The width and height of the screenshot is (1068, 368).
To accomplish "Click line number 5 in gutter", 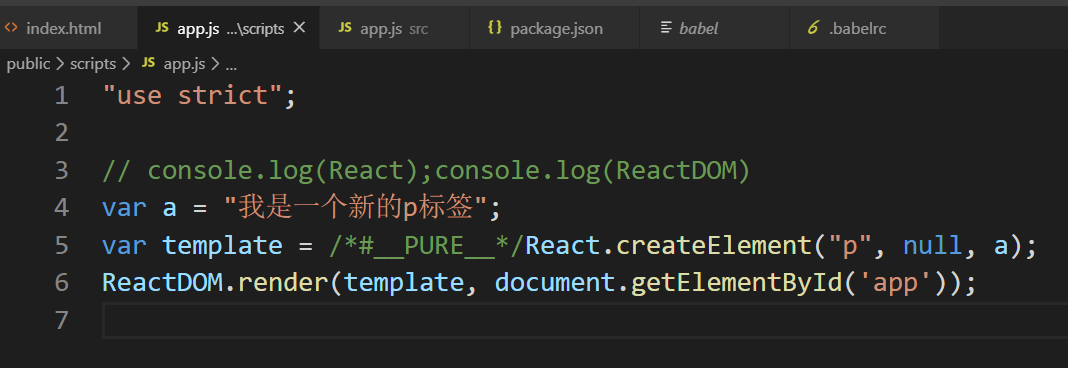I will [62, 245].
